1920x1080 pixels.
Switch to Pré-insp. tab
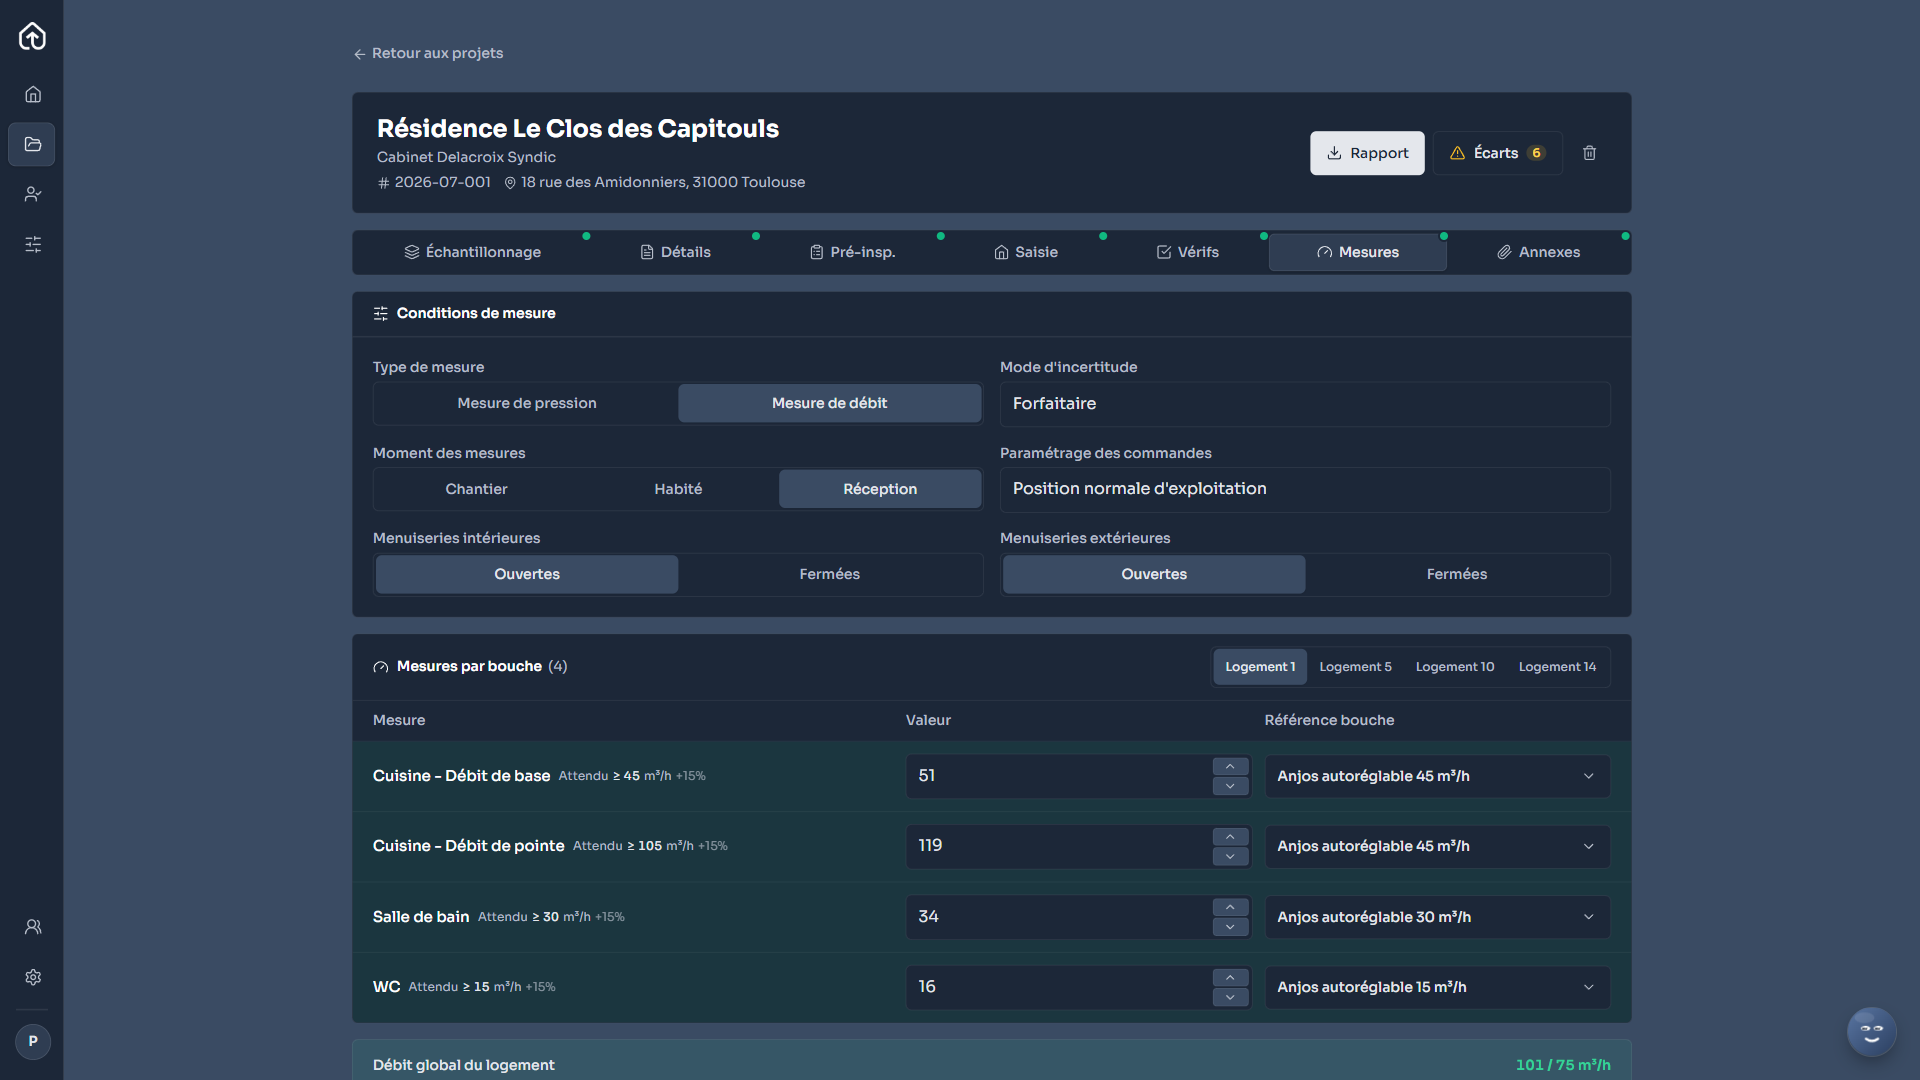pos(852,252)
